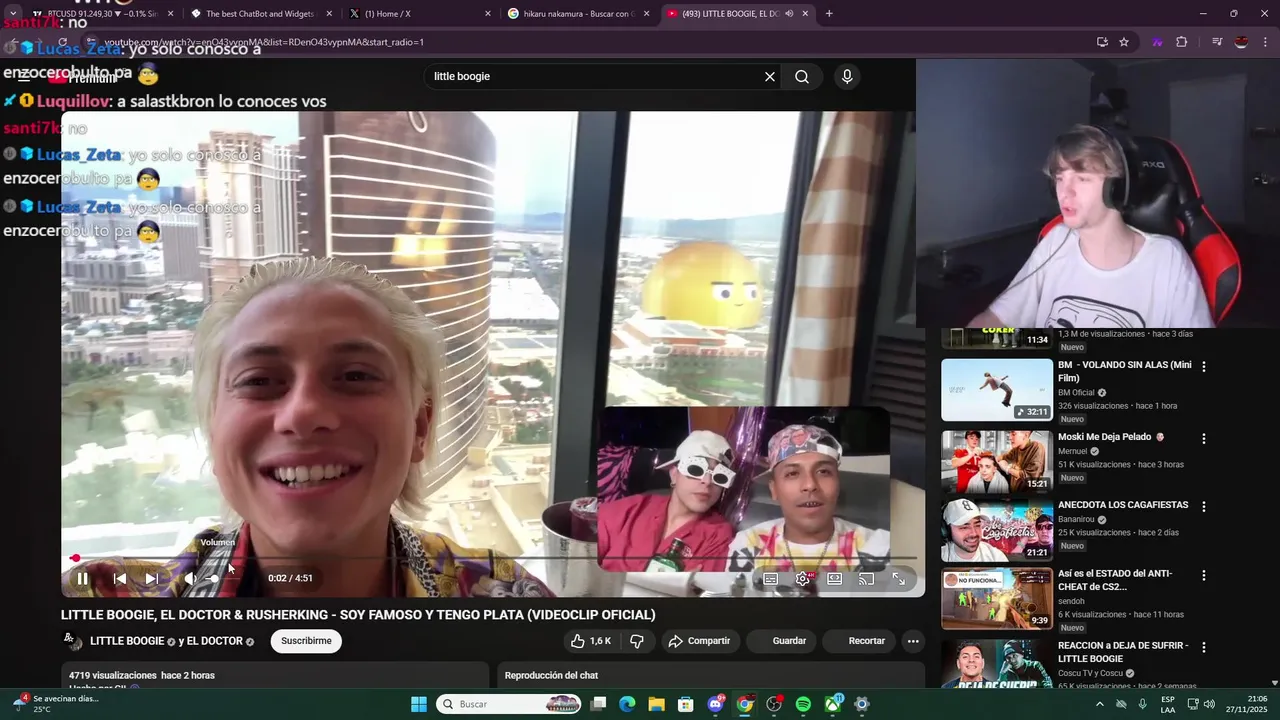1280x720 pixels.
Task: Click the Compartir share button
Action: coord(699,641)
